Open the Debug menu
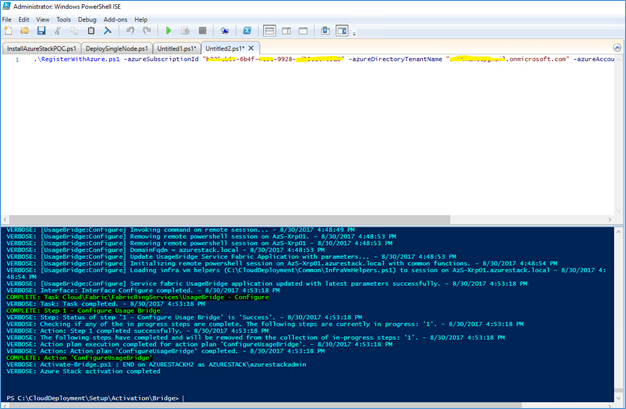The image size is (626, 409). [x=87, y=20]
